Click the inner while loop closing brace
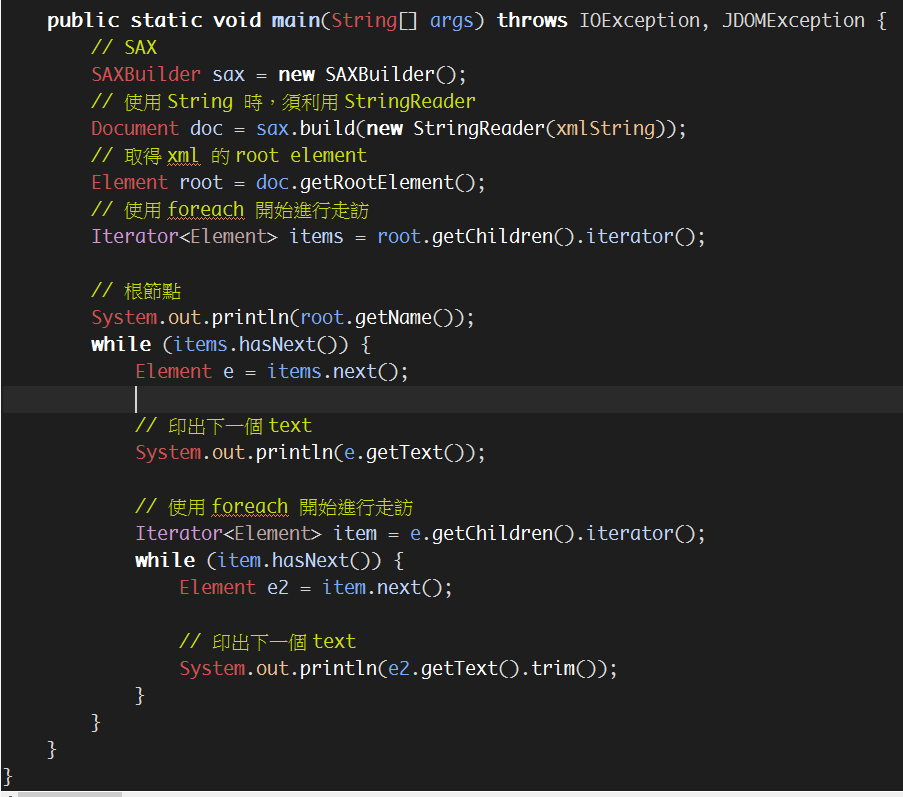 [x=139, y=696]
